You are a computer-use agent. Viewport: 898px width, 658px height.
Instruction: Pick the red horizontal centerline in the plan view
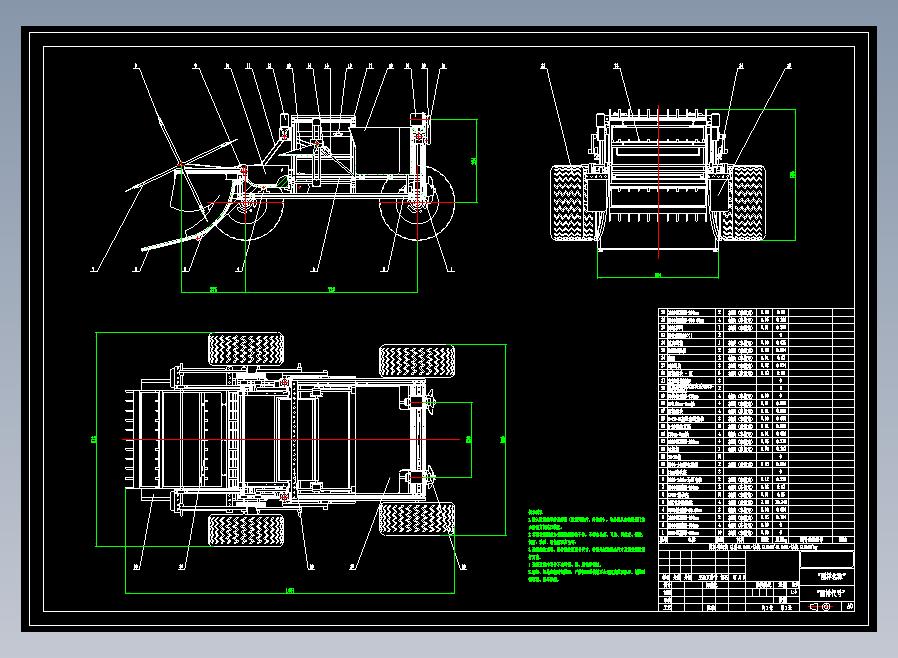pos(291,439)
